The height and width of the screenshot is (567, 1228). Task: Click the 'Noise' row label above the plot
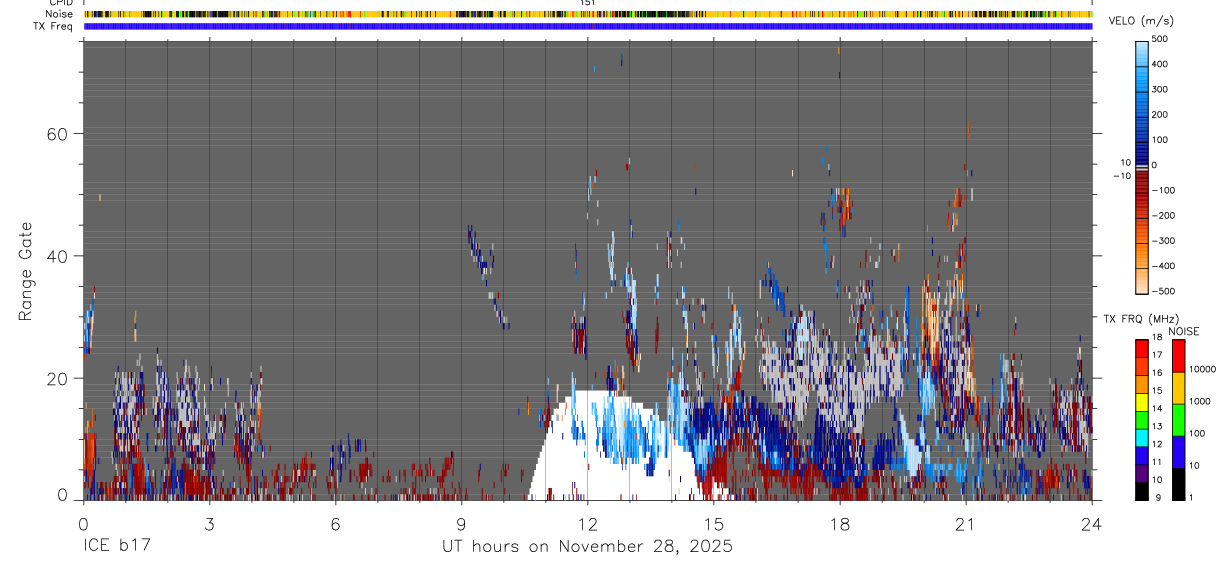coord(58,14)
